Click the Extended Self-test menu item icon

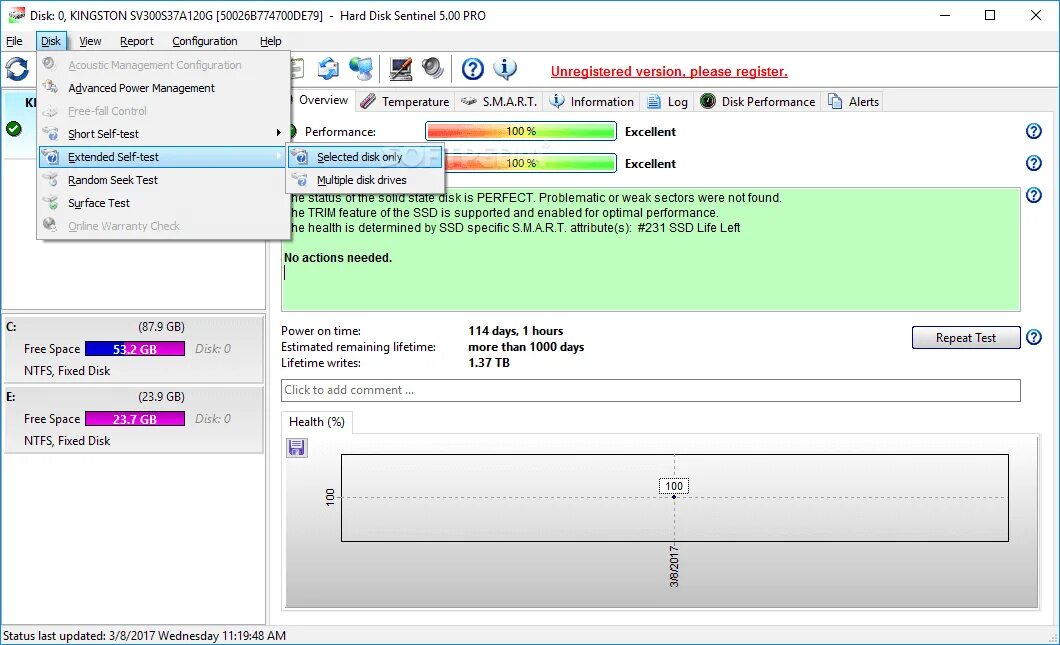coord(50,157)
